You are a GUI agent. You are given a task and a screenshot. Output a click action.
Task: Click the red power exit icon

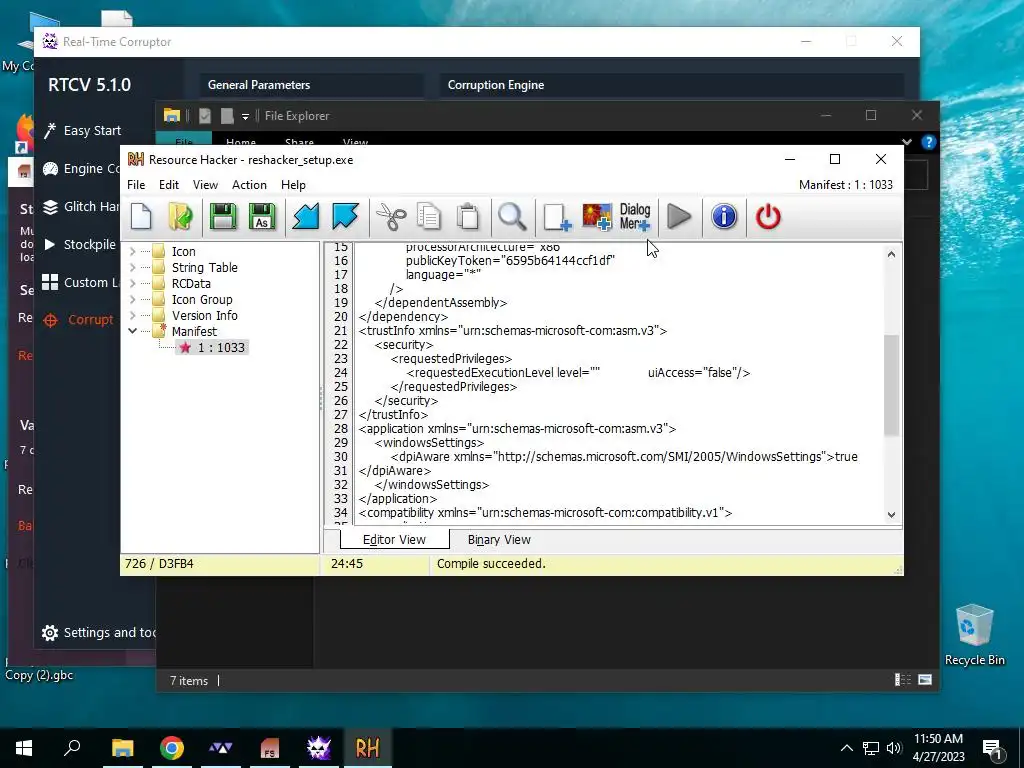click(768, 217)
